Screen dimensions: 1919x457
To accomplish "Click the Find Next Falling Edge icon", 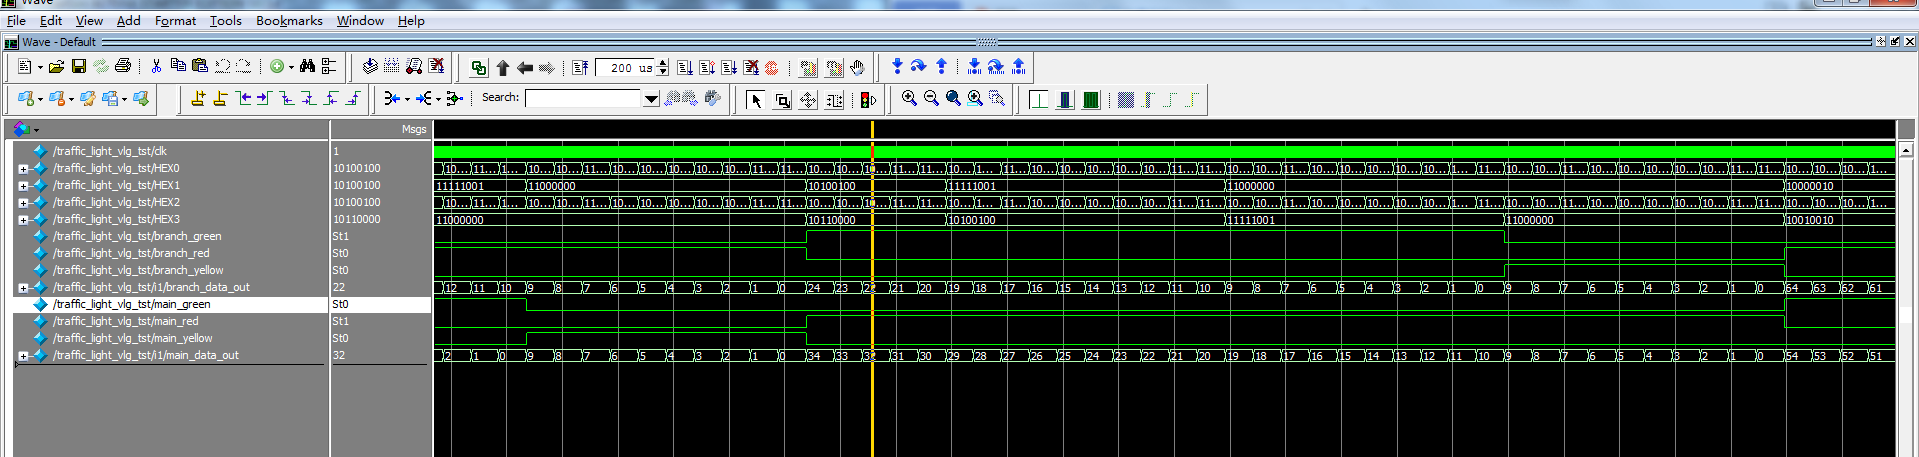I will pyautogui.click(x=308, y=98).
